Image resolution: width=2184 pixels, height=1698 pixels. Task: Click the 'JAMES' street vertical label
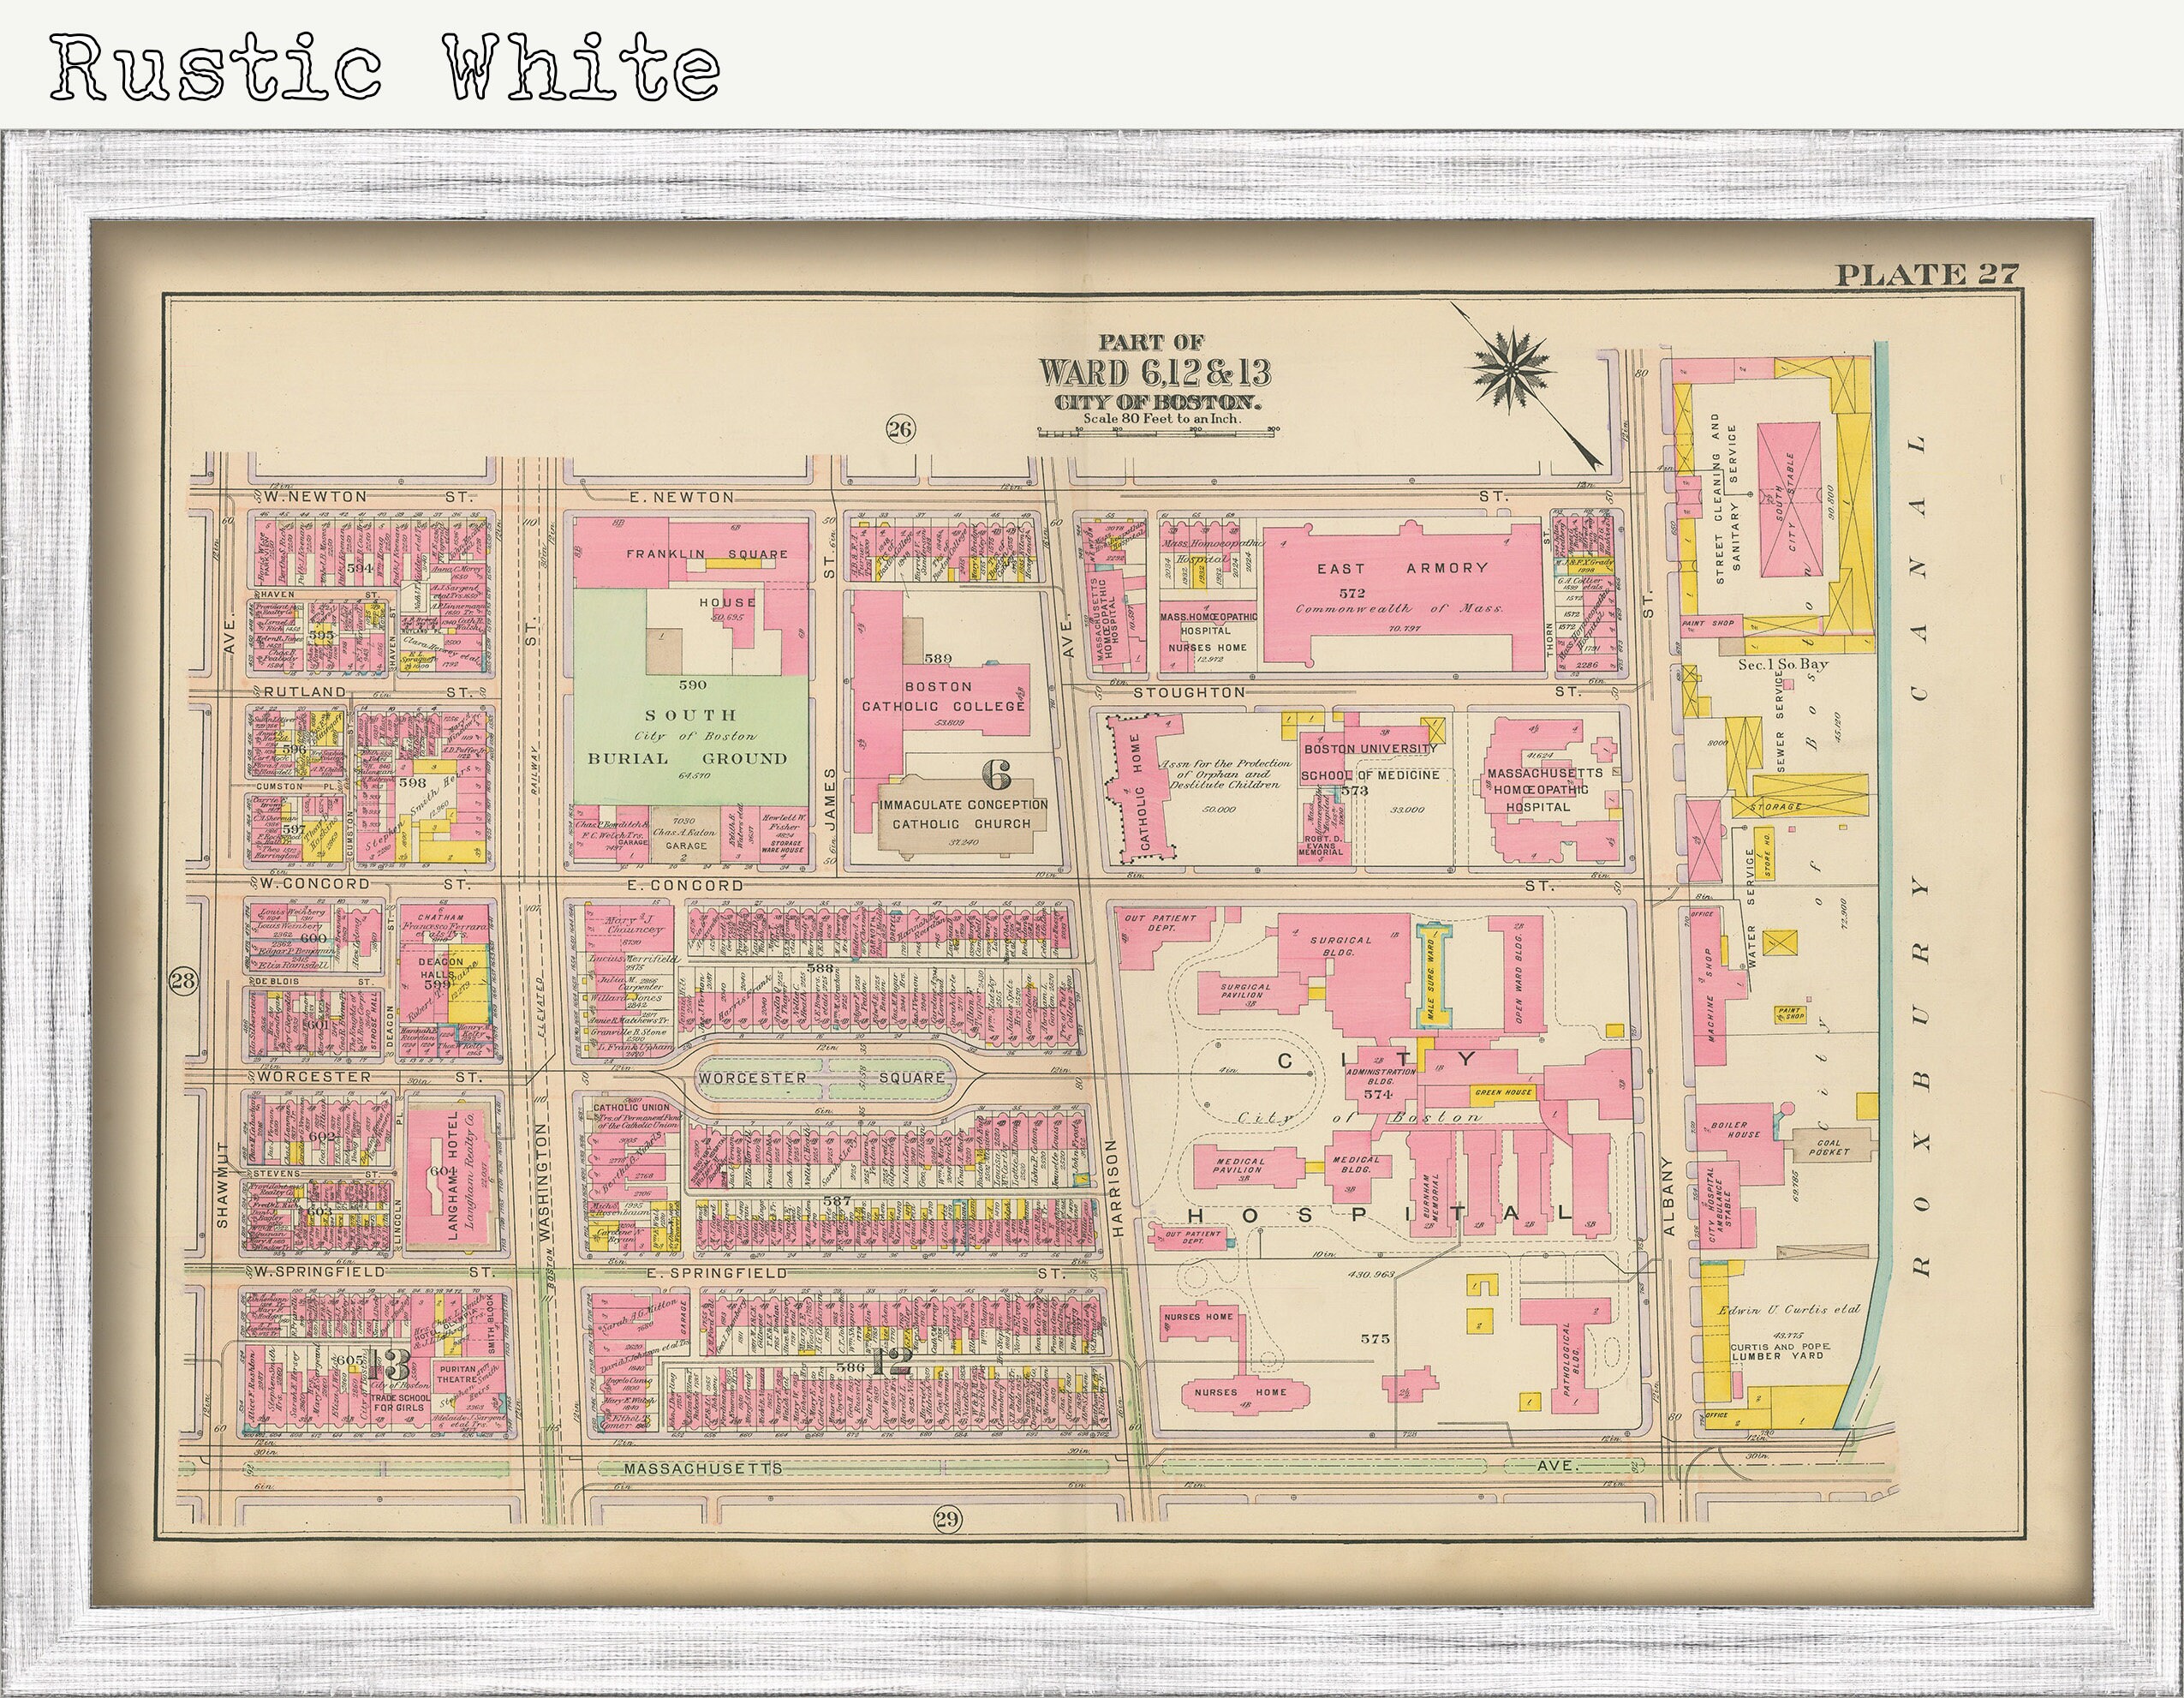[830, 796]
